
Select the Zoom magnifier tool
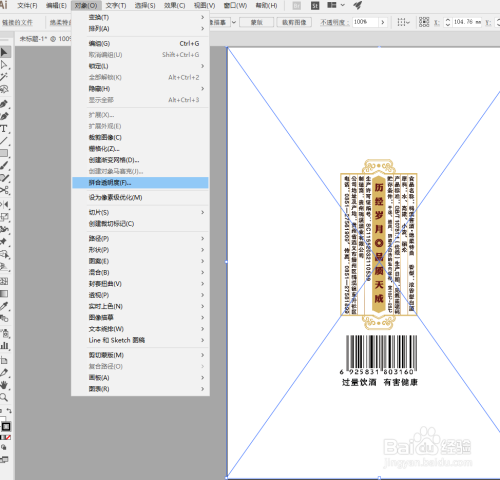[4, 397]
